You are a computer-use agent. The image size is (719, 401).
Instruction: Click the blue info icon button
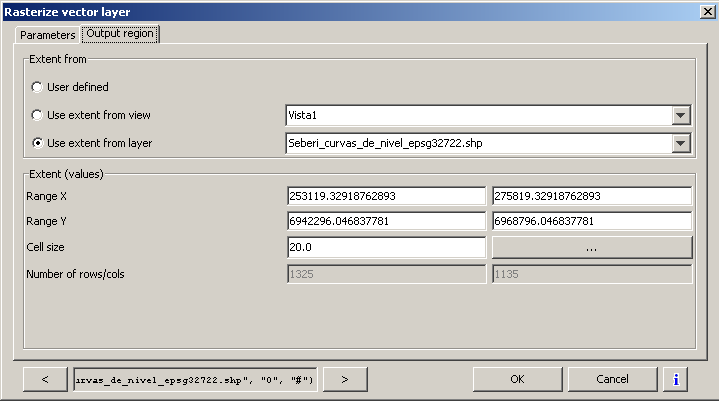676,379
